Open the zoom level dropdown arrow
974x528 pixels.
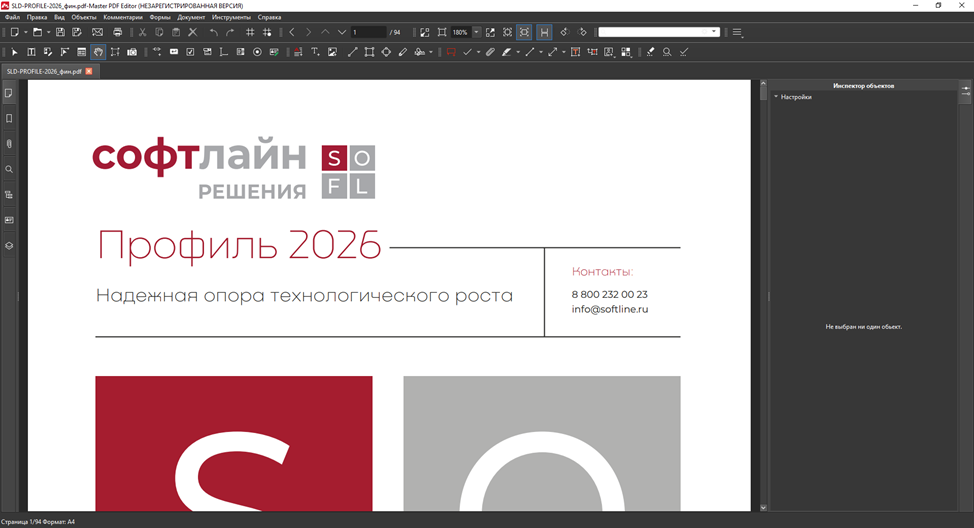(x=476, y=32)
